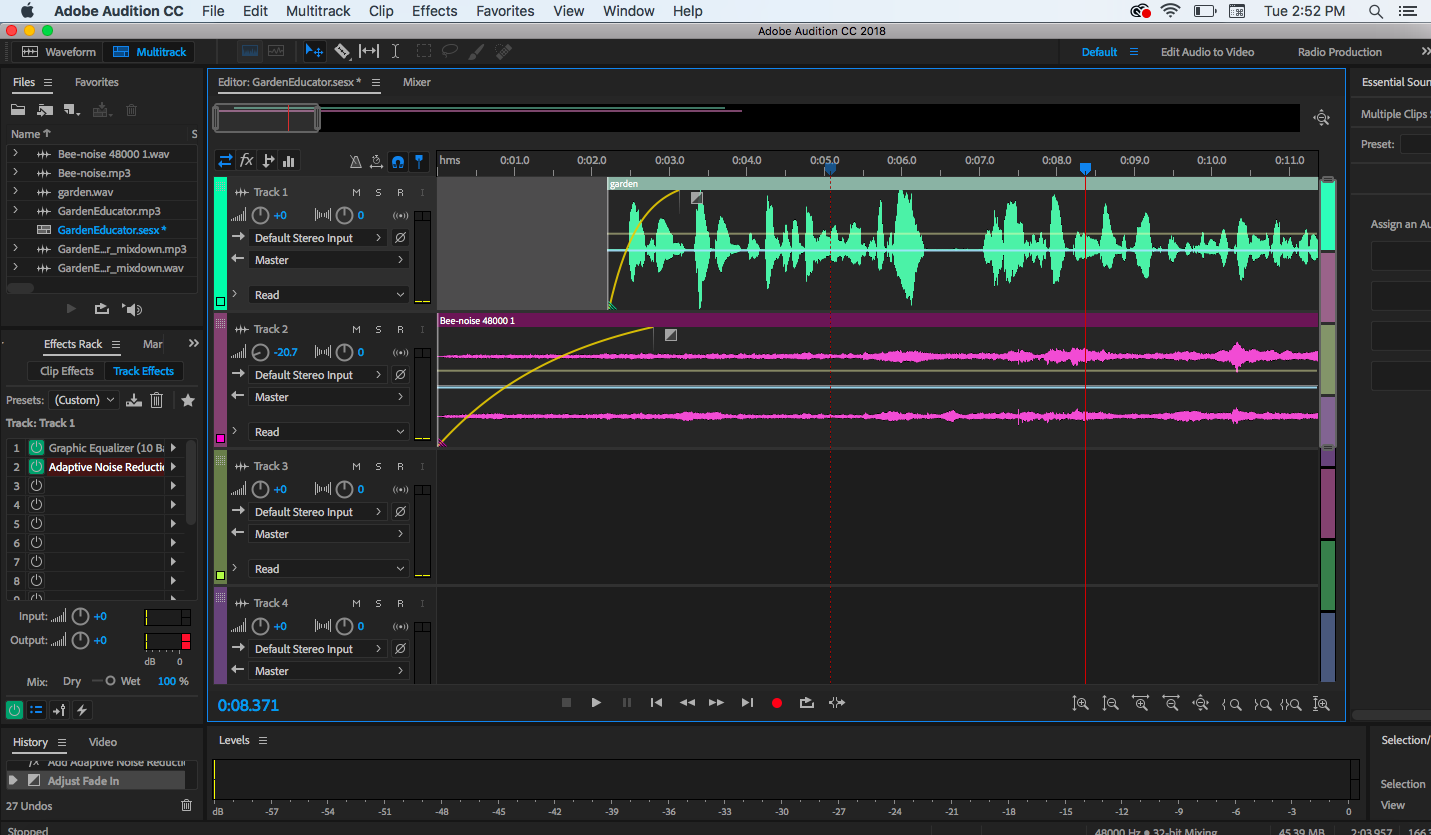The height and width of the screenshot is (835, 1431).
Task: Toggle Track 1 phase invert button
Action: (x=400, y=238)
